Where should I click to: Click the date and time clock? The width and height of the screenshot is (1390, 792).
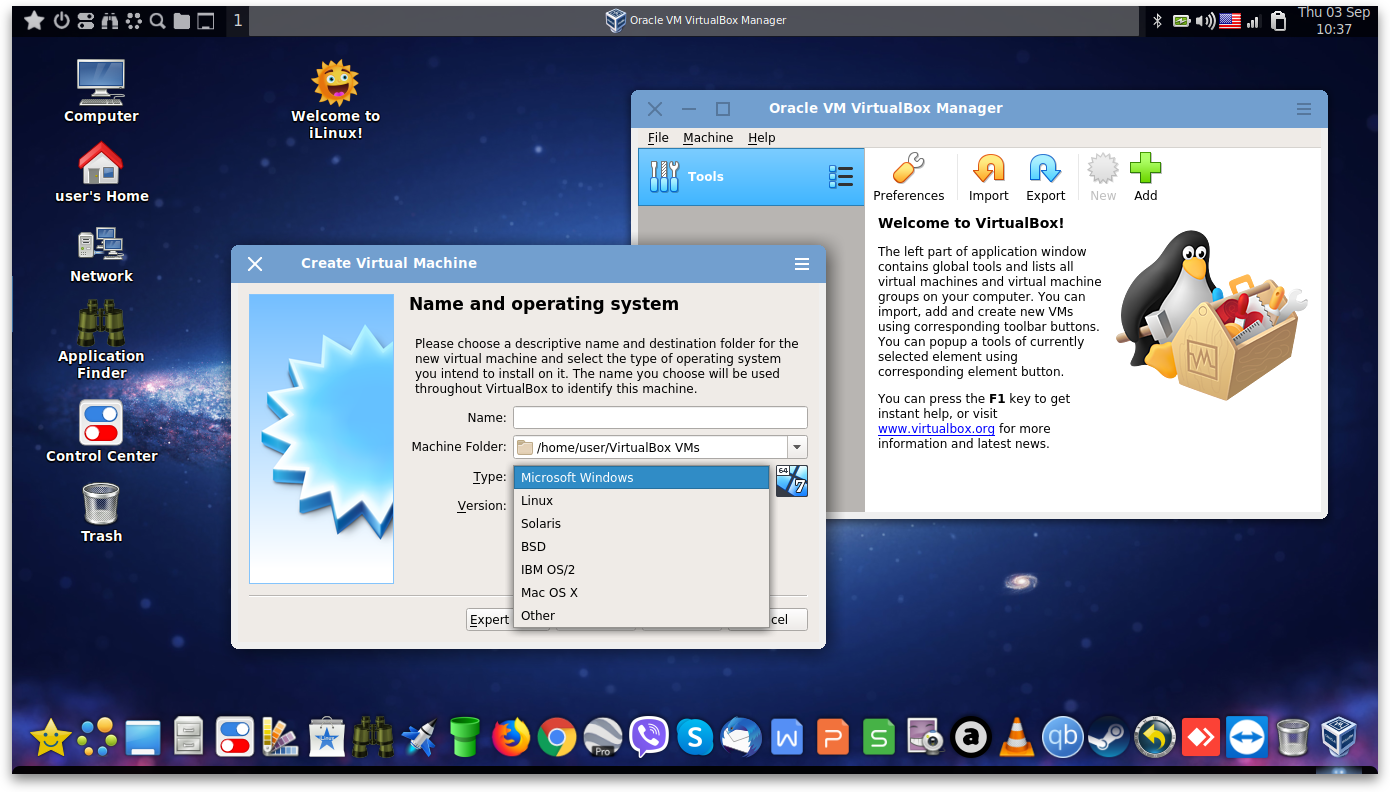(x=1334, y=21)
